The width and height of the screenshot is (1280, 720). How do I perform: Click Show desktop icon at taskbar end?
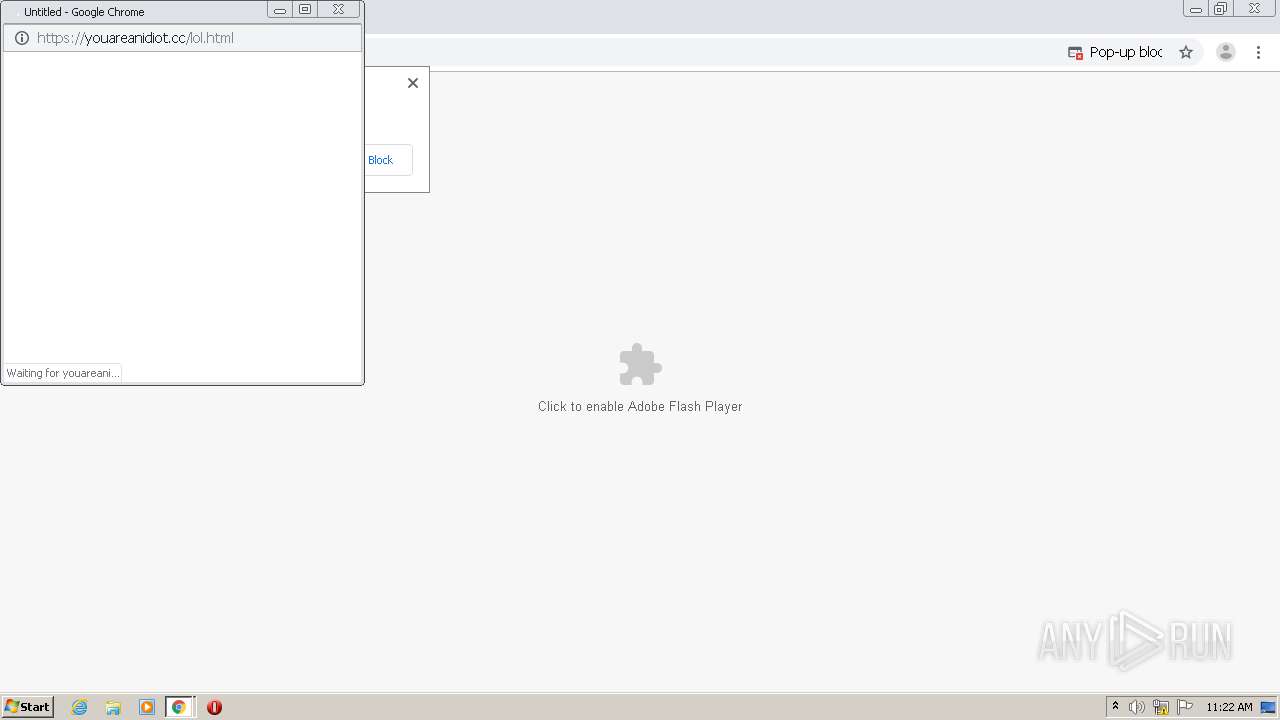(1269, 707)
